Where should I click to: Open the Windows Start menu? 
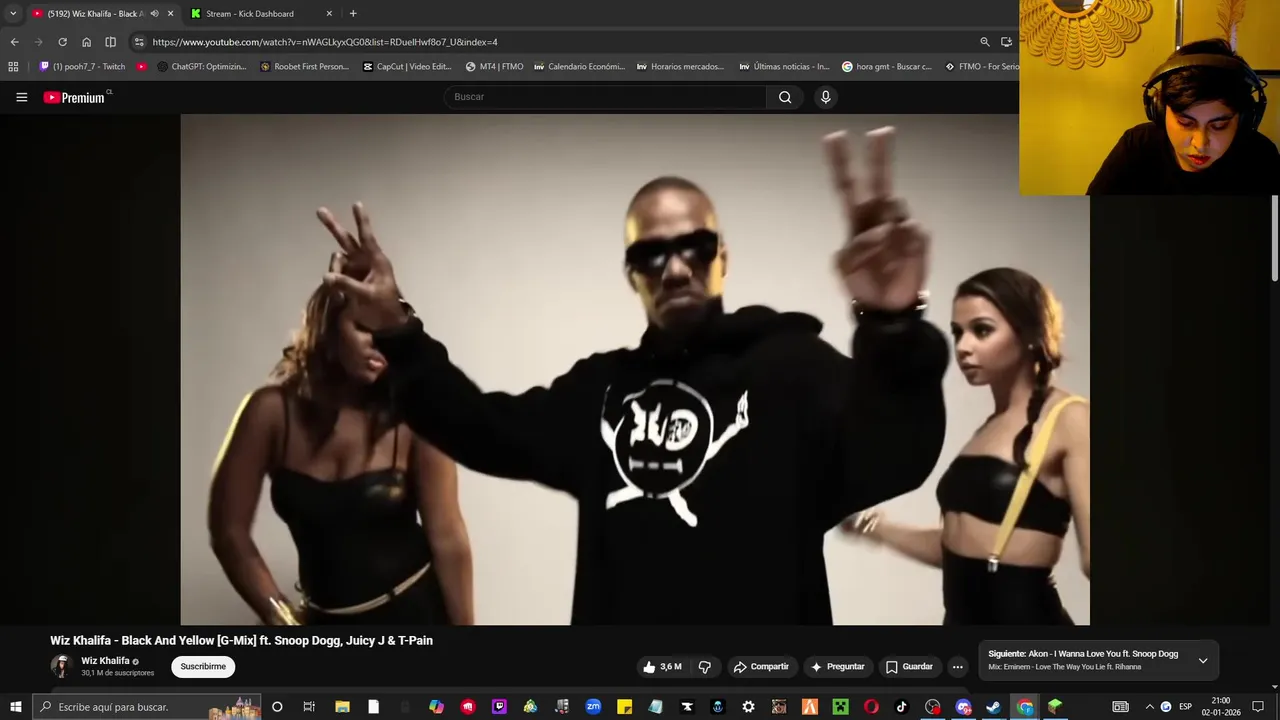[15, 707]
